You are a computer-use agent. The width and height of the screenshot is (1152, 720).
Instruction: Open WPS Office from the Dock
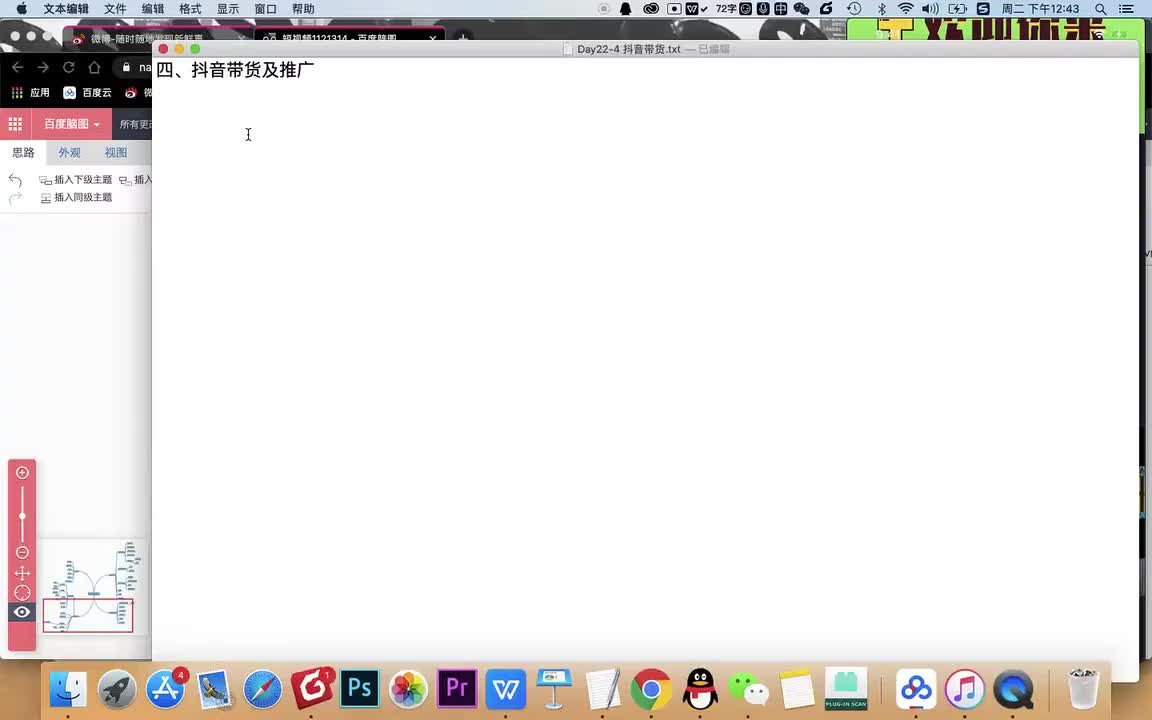tap(505, 689)
